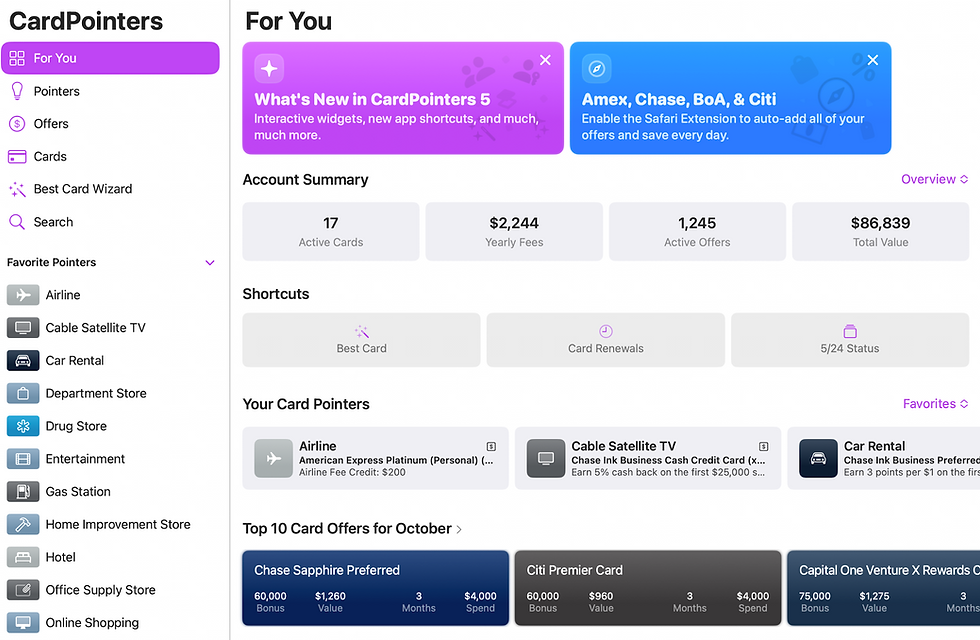Open the Favorites dropdown for Card Pointers
The image size is (980, 640).
click(935, 404)
